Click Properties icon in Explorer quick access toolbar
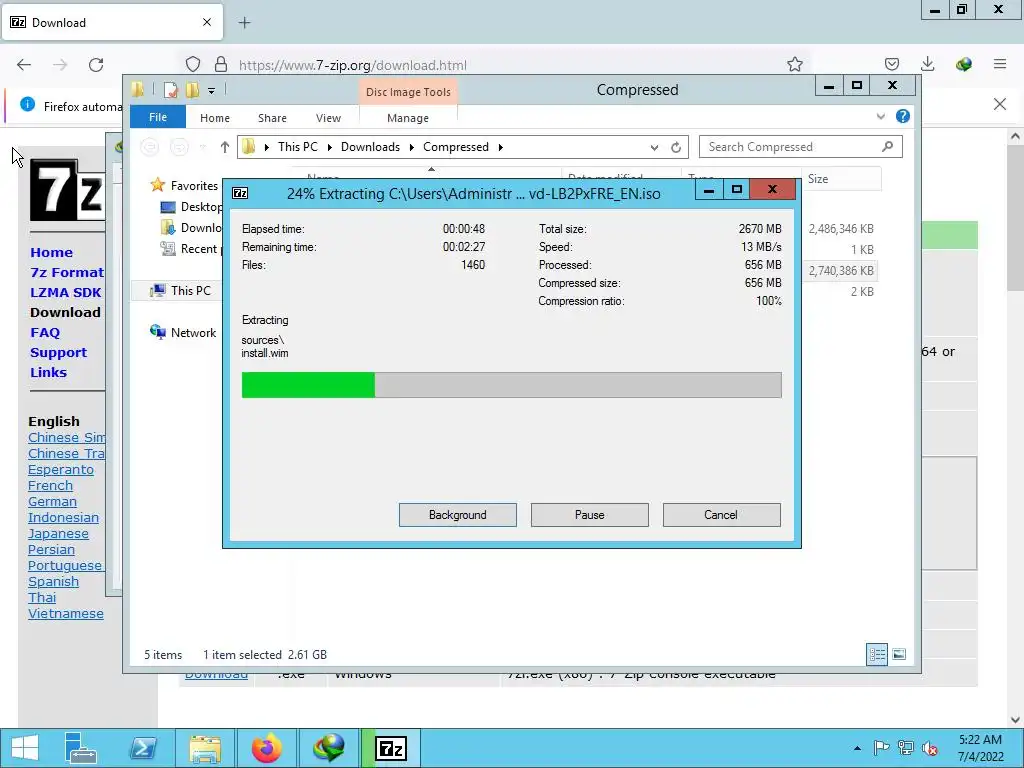This screenshot has width=1024, height=768. 170,90
